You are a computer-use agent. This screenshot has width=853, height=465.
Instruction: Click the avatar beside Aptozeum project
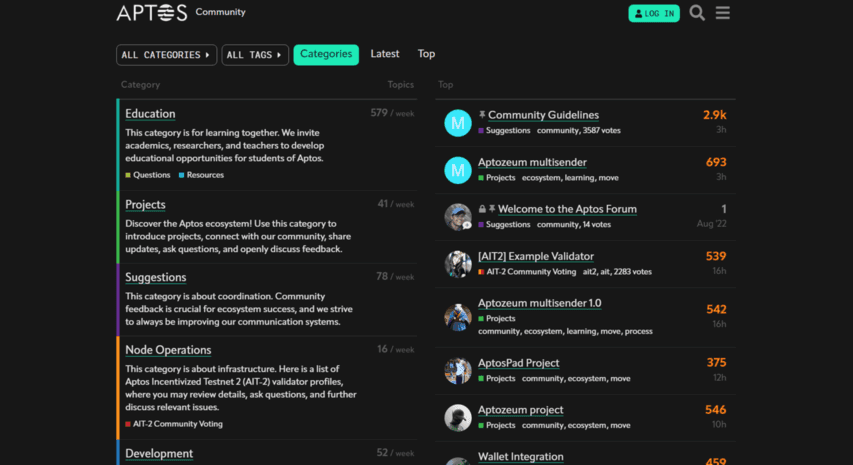(458, 418)
